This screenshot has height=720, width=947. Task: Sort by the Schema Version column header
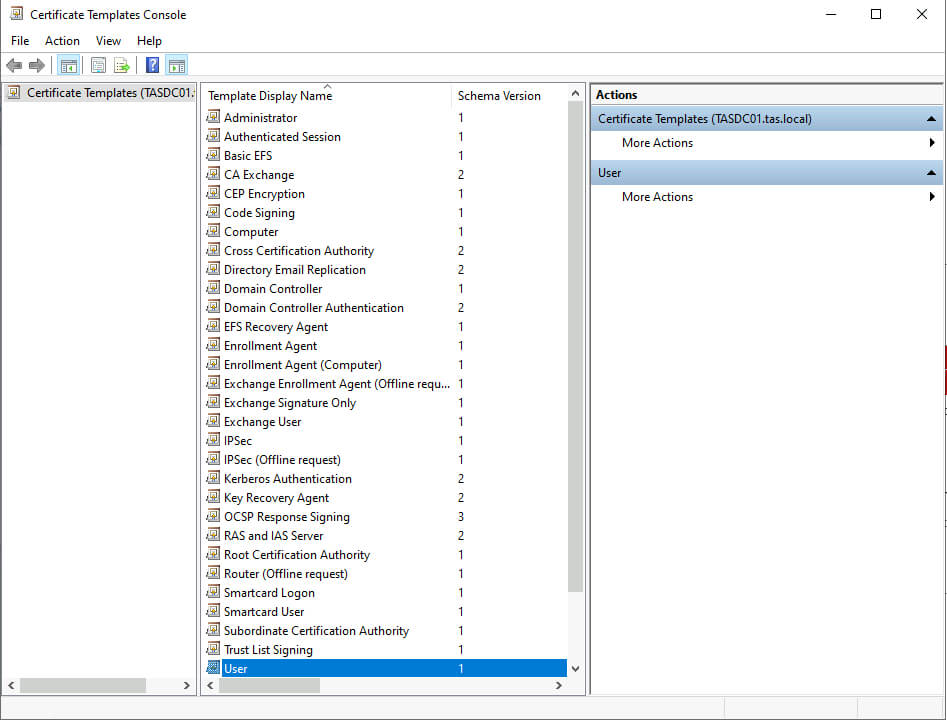tap(499, 96)
